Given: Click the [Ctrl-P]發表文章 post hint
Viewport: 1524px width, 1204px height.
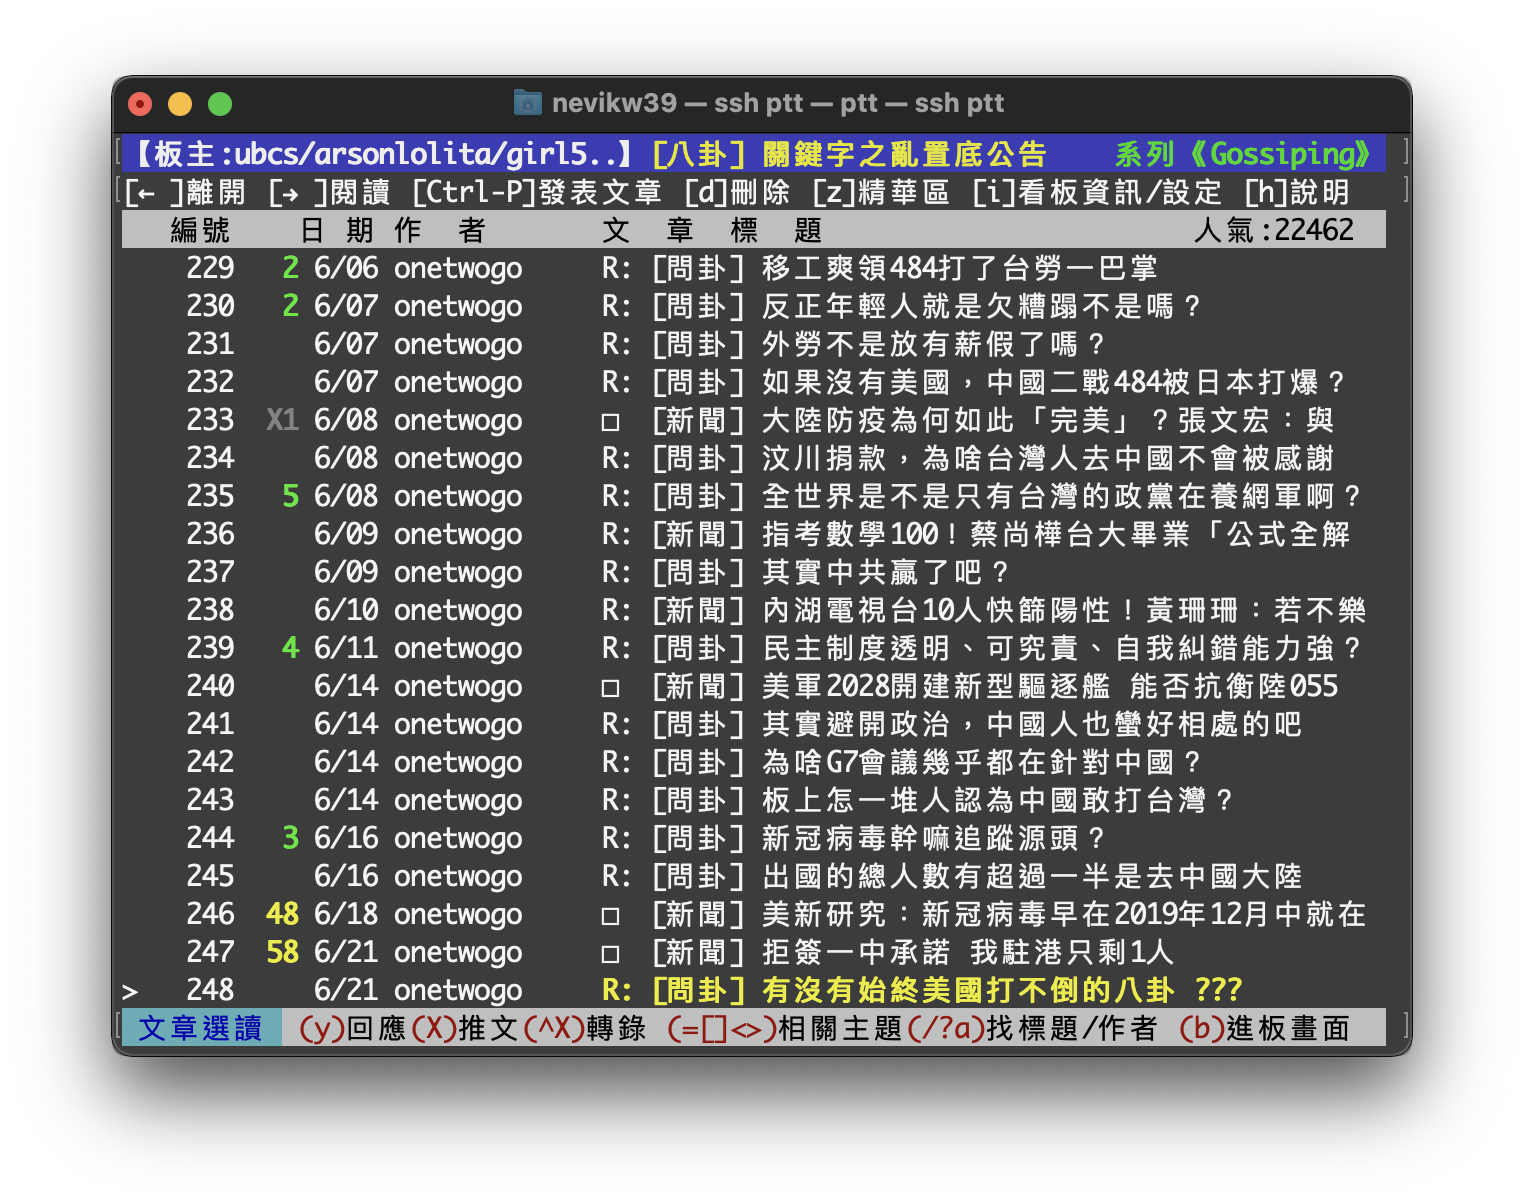Looking at the screenshot, I should coord(536,192).
